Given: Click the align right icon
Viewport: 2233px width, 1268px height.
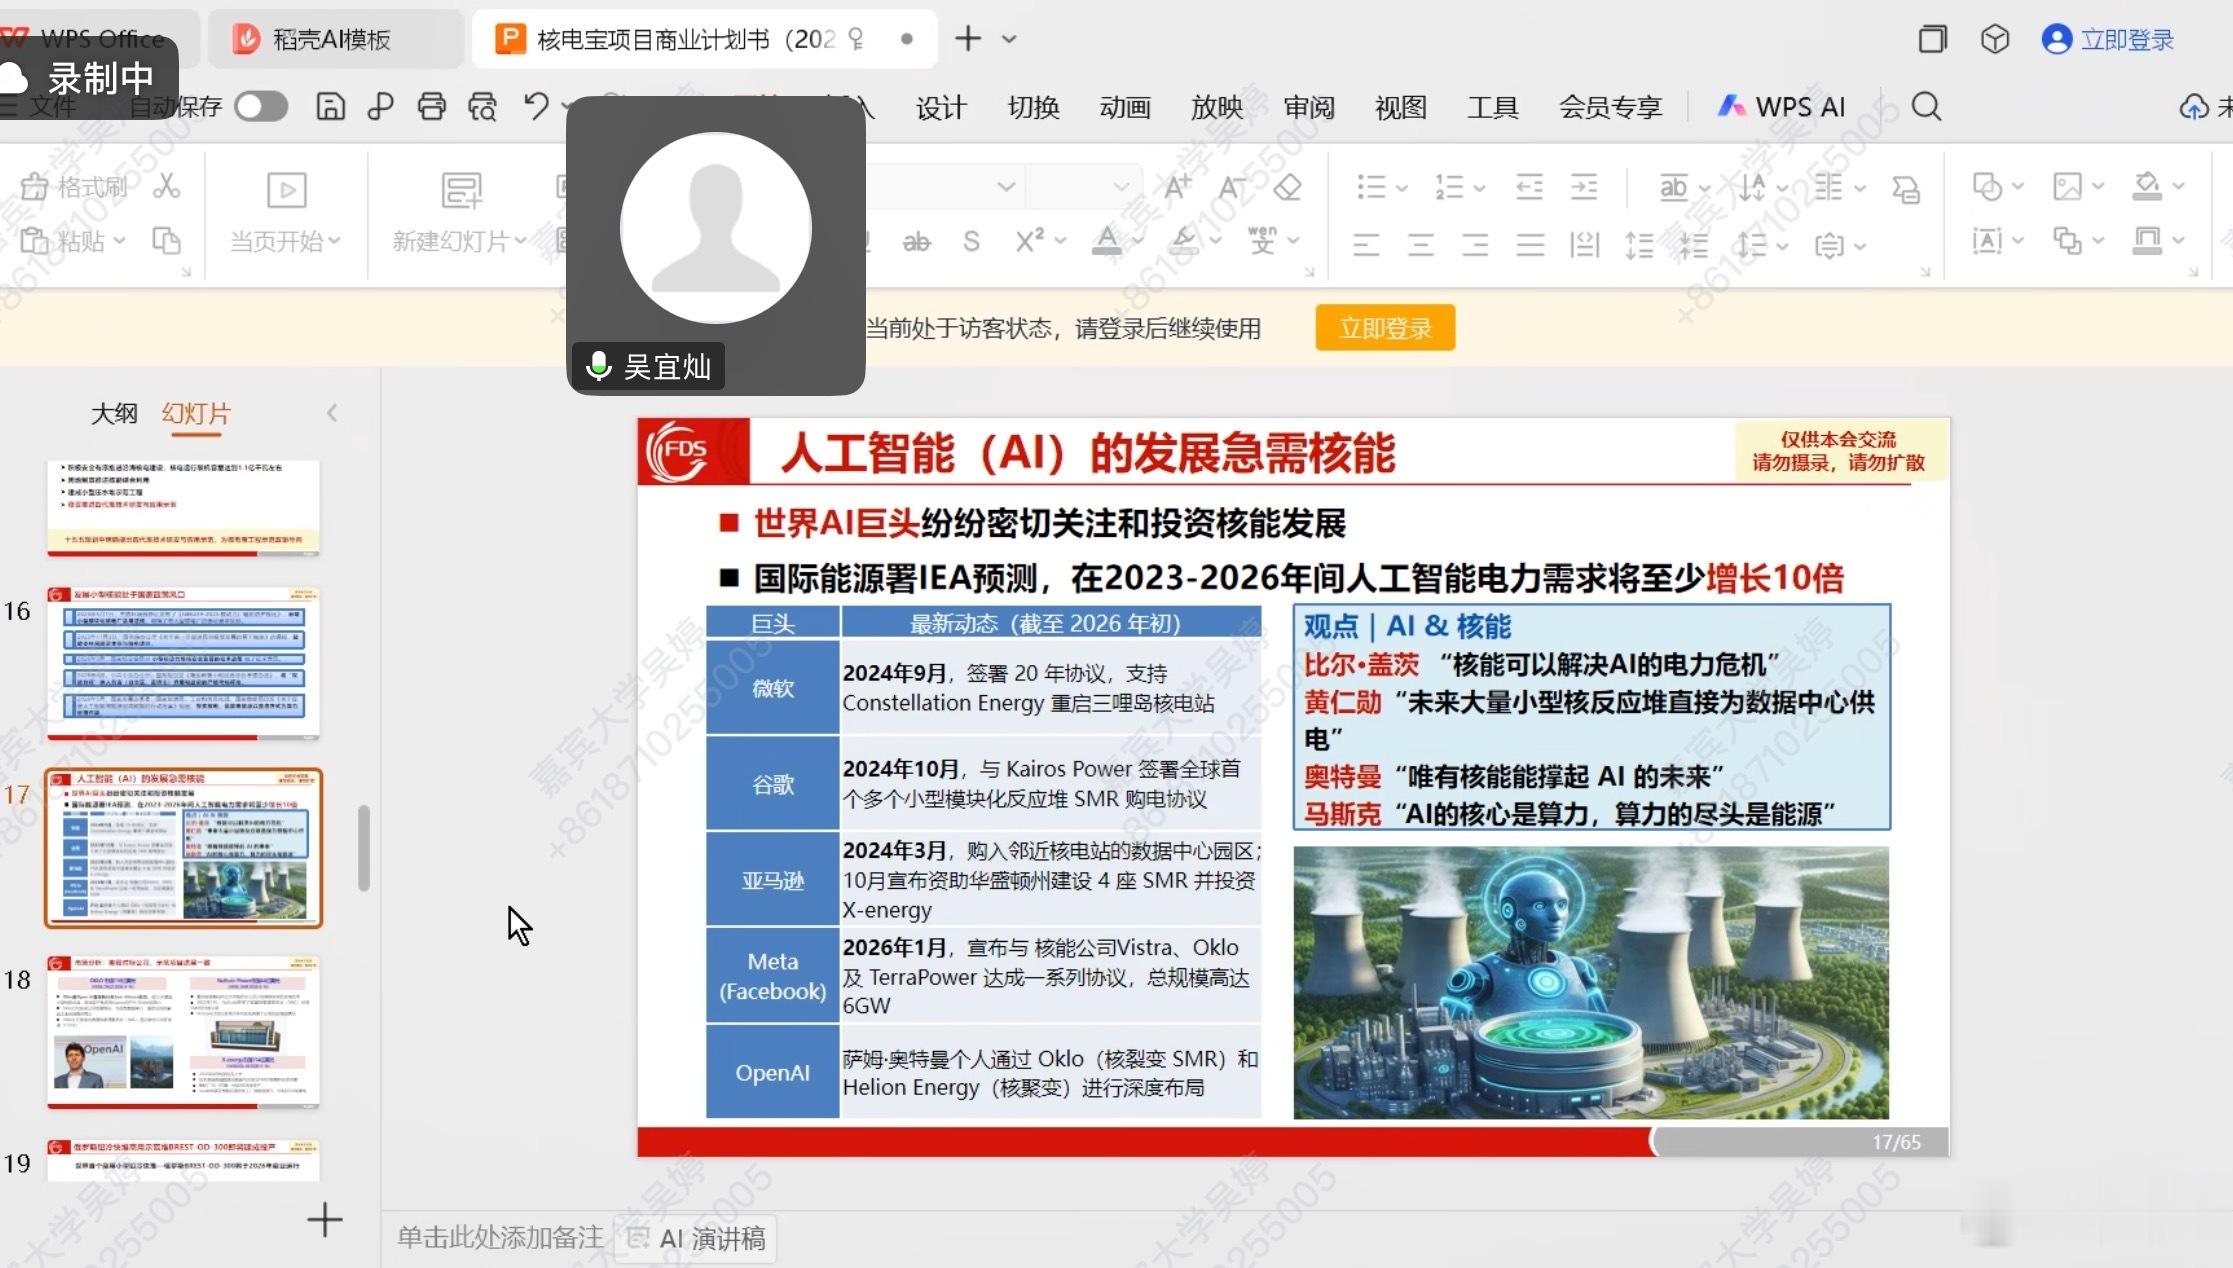Looking at the screenshot, I should 1475,243.
